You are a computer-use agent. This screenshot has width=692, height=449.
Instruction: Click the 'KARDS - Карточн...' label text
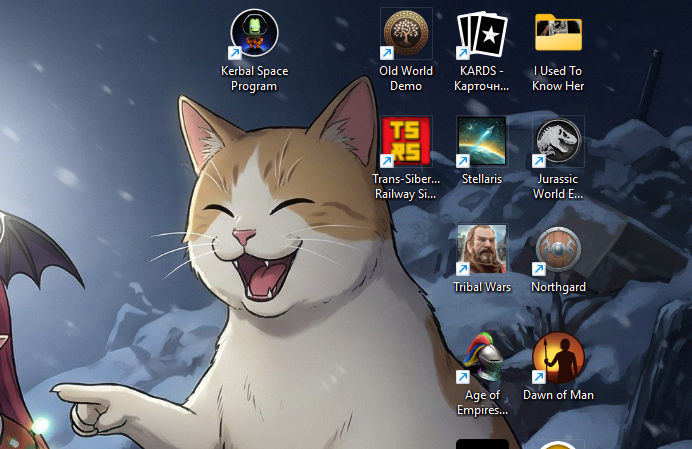482,78
